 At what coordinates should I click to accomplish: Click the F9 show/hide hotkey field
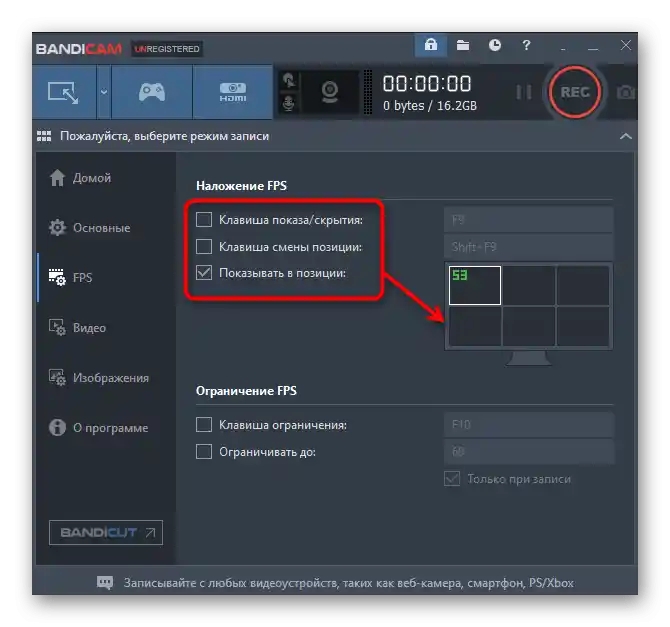[529, 220]
